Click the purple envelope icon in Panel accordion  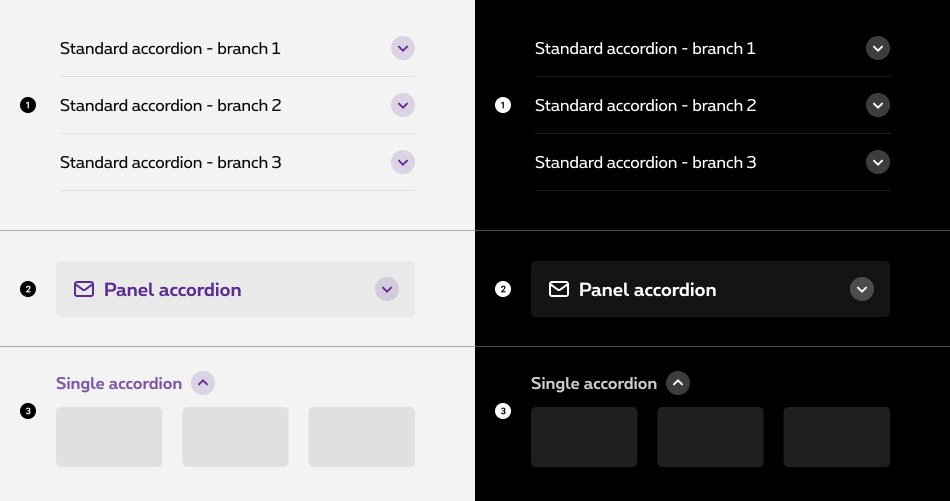coord(84,289)
